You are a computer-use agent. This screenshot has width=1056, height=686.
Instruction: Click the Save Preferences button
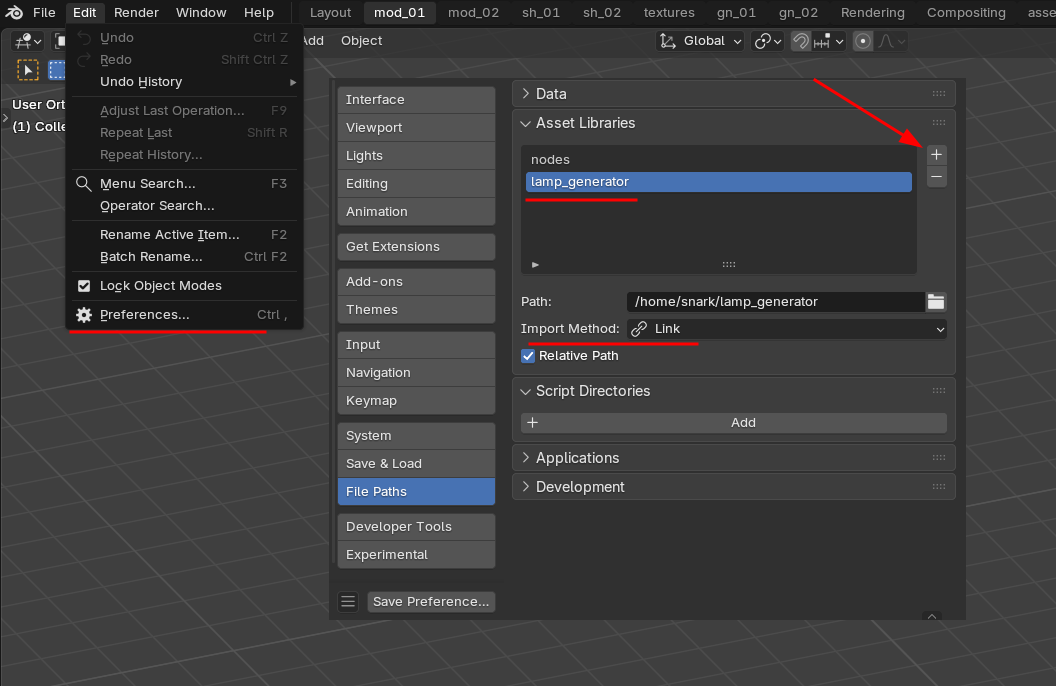pos(431,601)
